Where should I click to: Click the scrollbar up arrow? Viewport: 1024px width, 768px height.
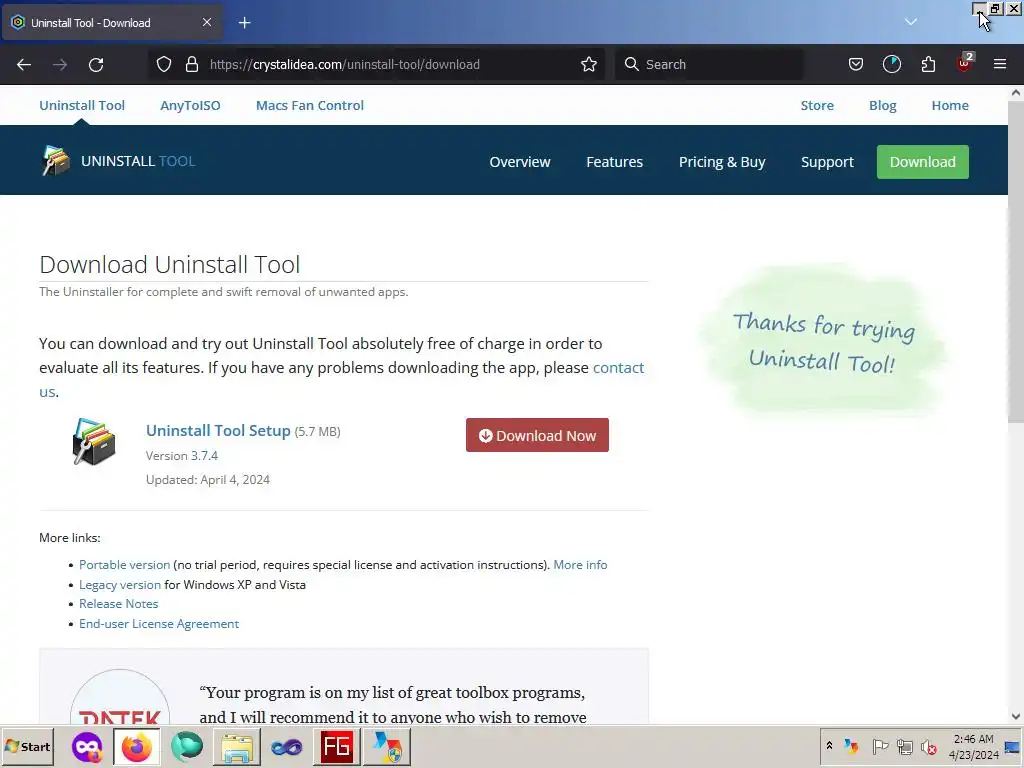point(1016,93)
